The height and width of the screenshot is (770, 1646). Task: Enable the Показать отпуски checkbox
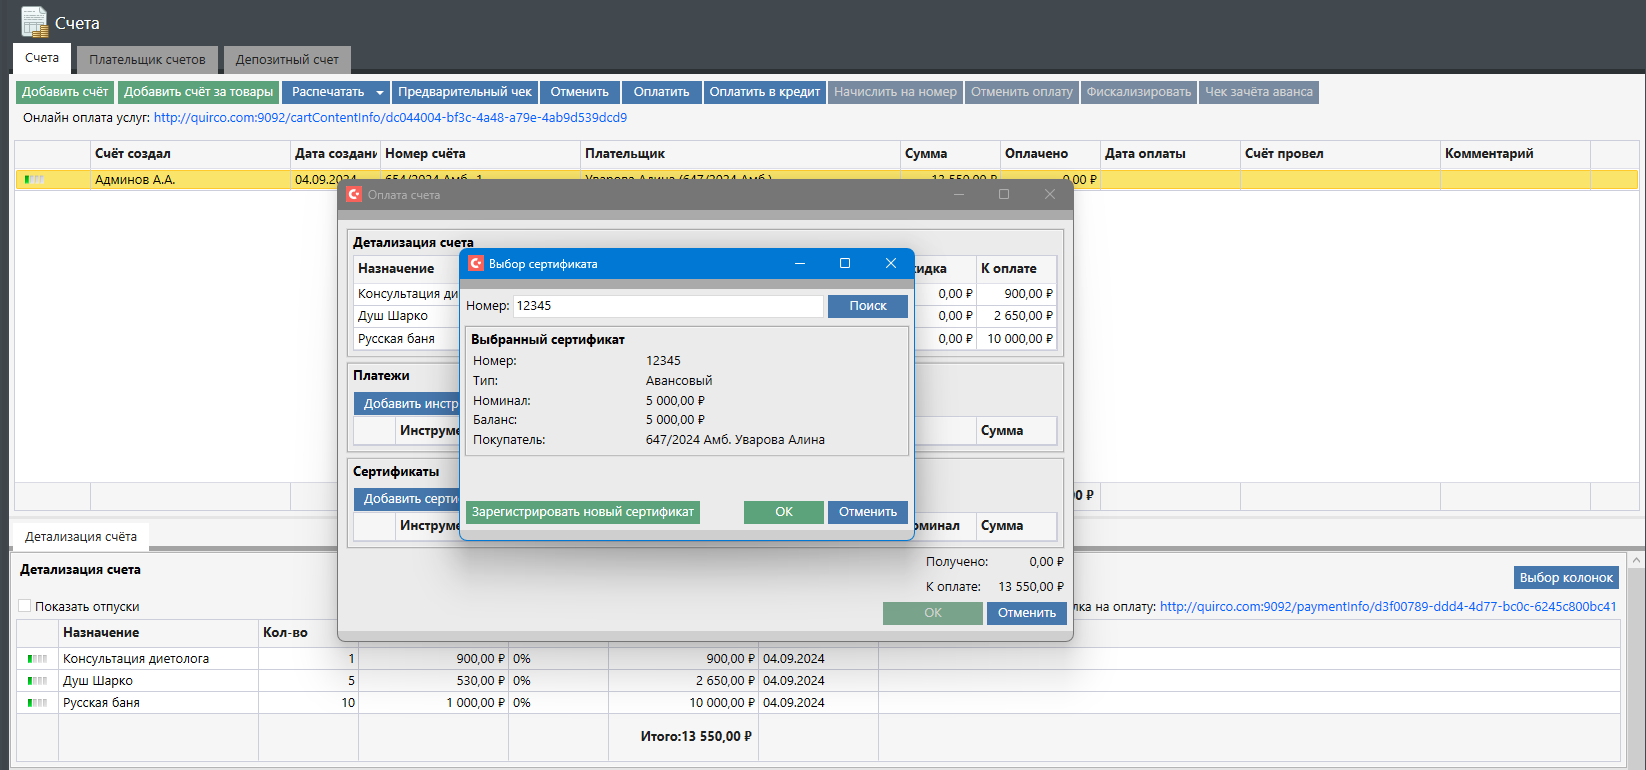pyautogui.click(x=25, y=606)
